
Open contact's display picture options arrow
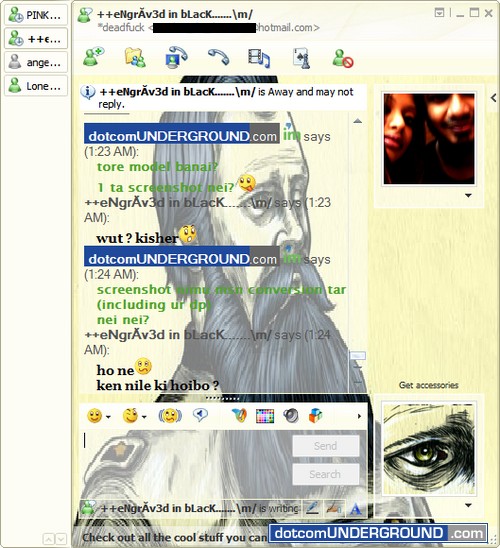(x=468, y=196)
